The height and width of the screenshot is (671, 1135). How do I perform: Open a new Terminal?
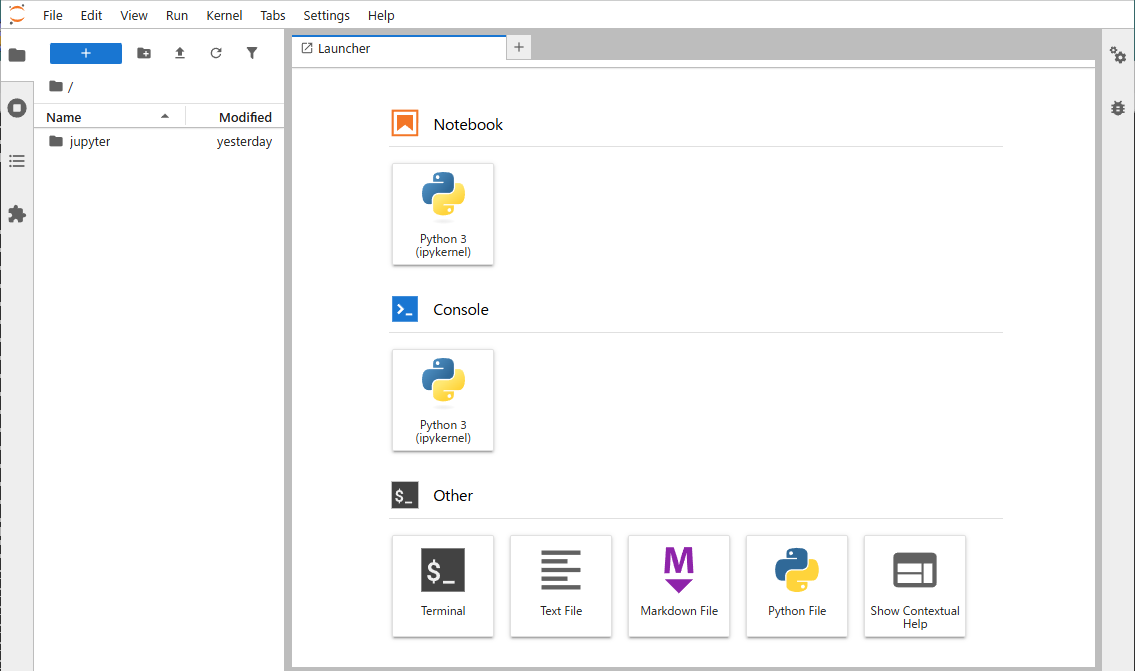[443, 586]
